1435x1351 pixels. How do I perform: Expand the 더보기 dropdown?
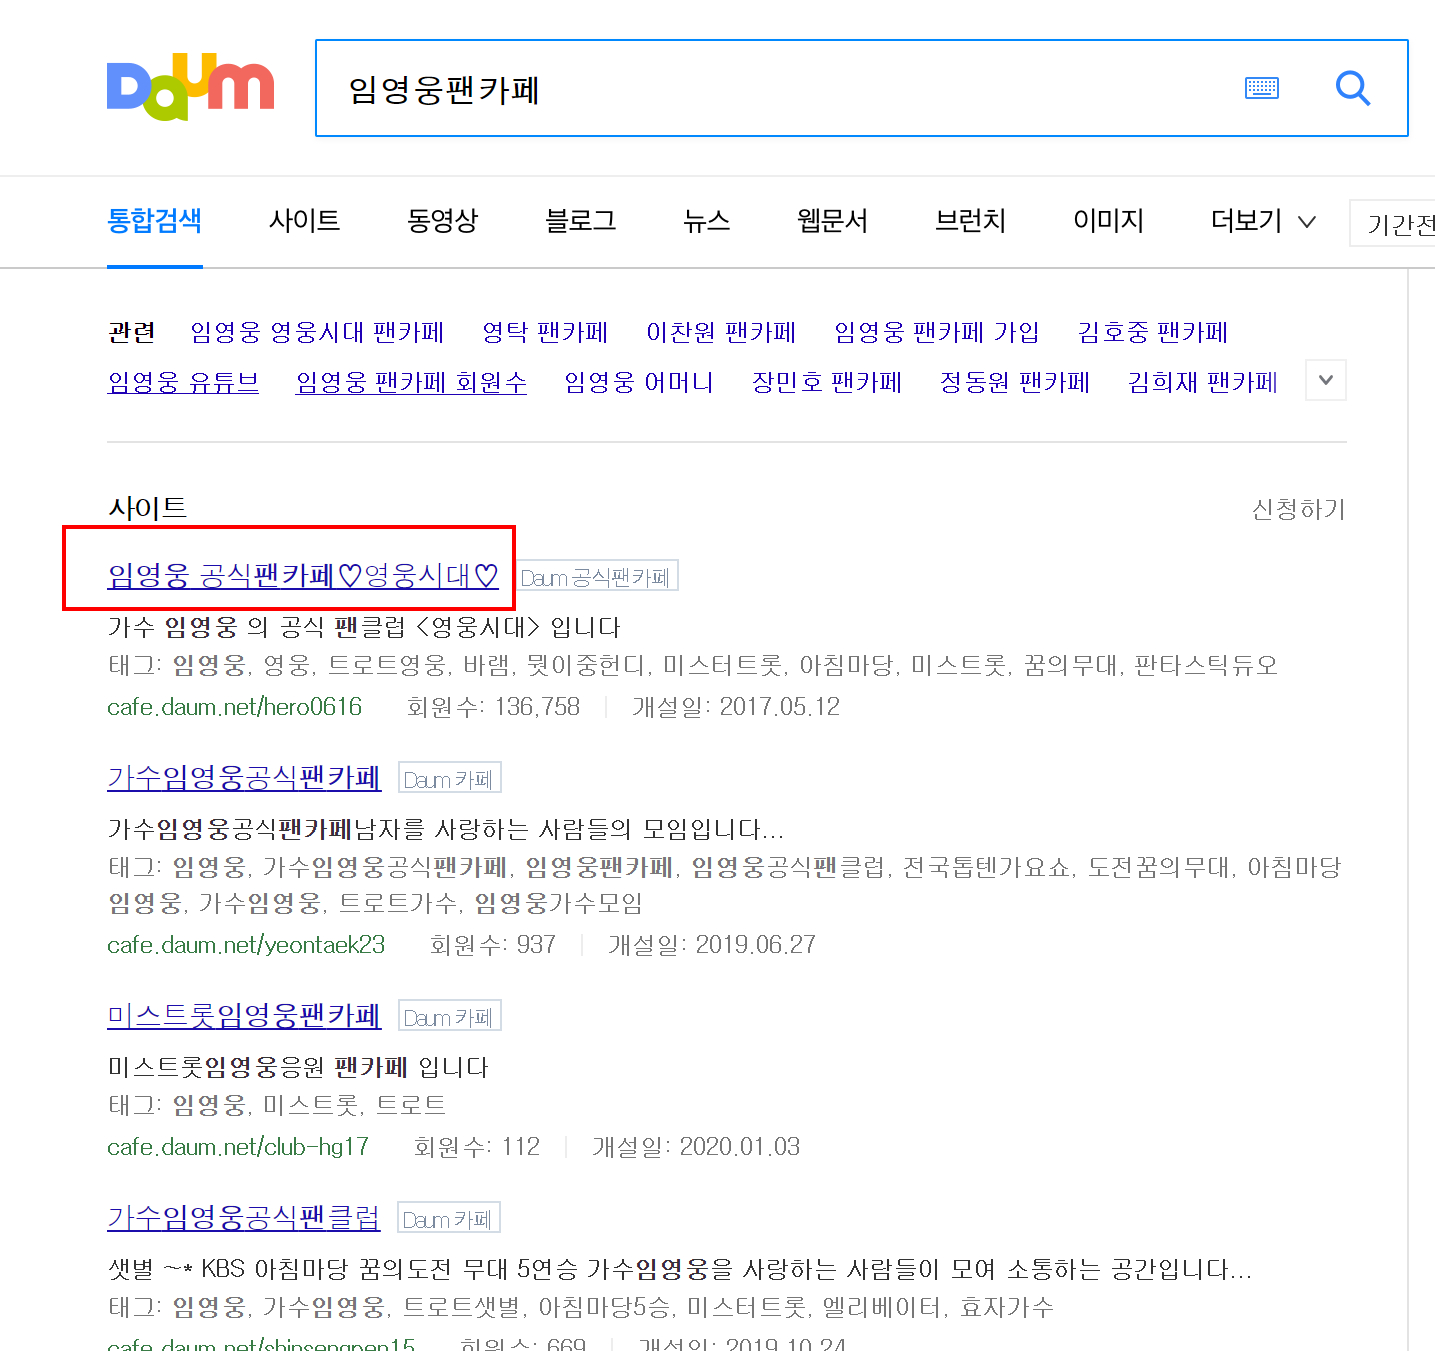1263,220
